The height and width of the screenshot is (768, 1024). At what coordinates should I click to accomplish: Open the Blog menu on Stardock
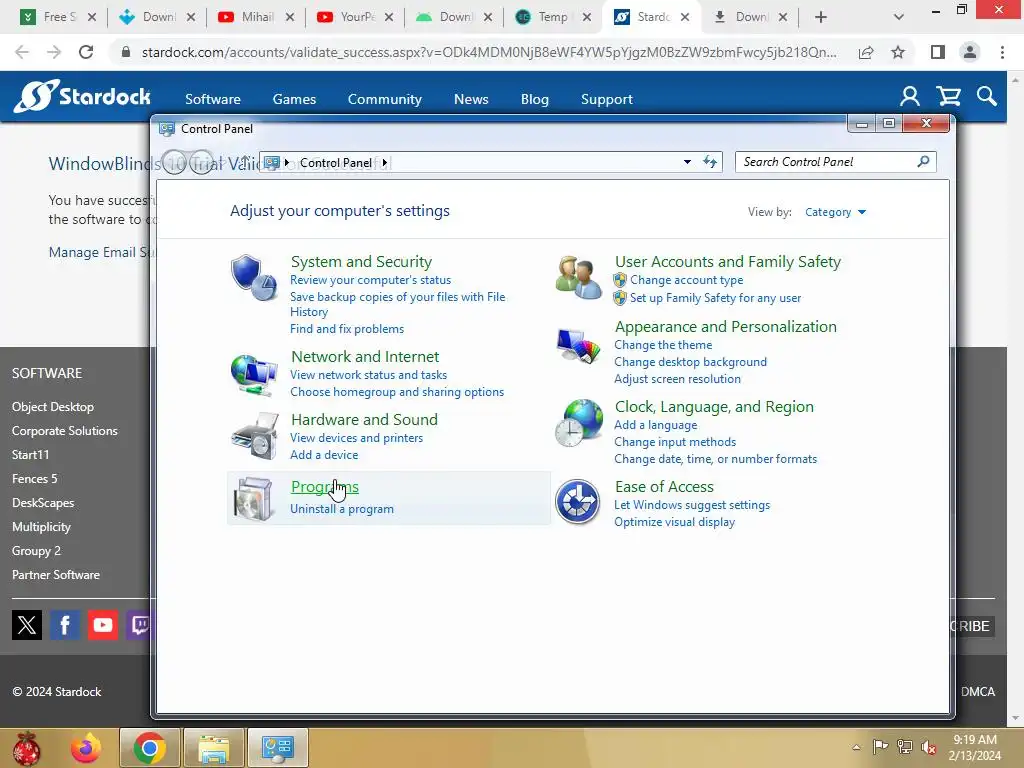click(535, 99)
